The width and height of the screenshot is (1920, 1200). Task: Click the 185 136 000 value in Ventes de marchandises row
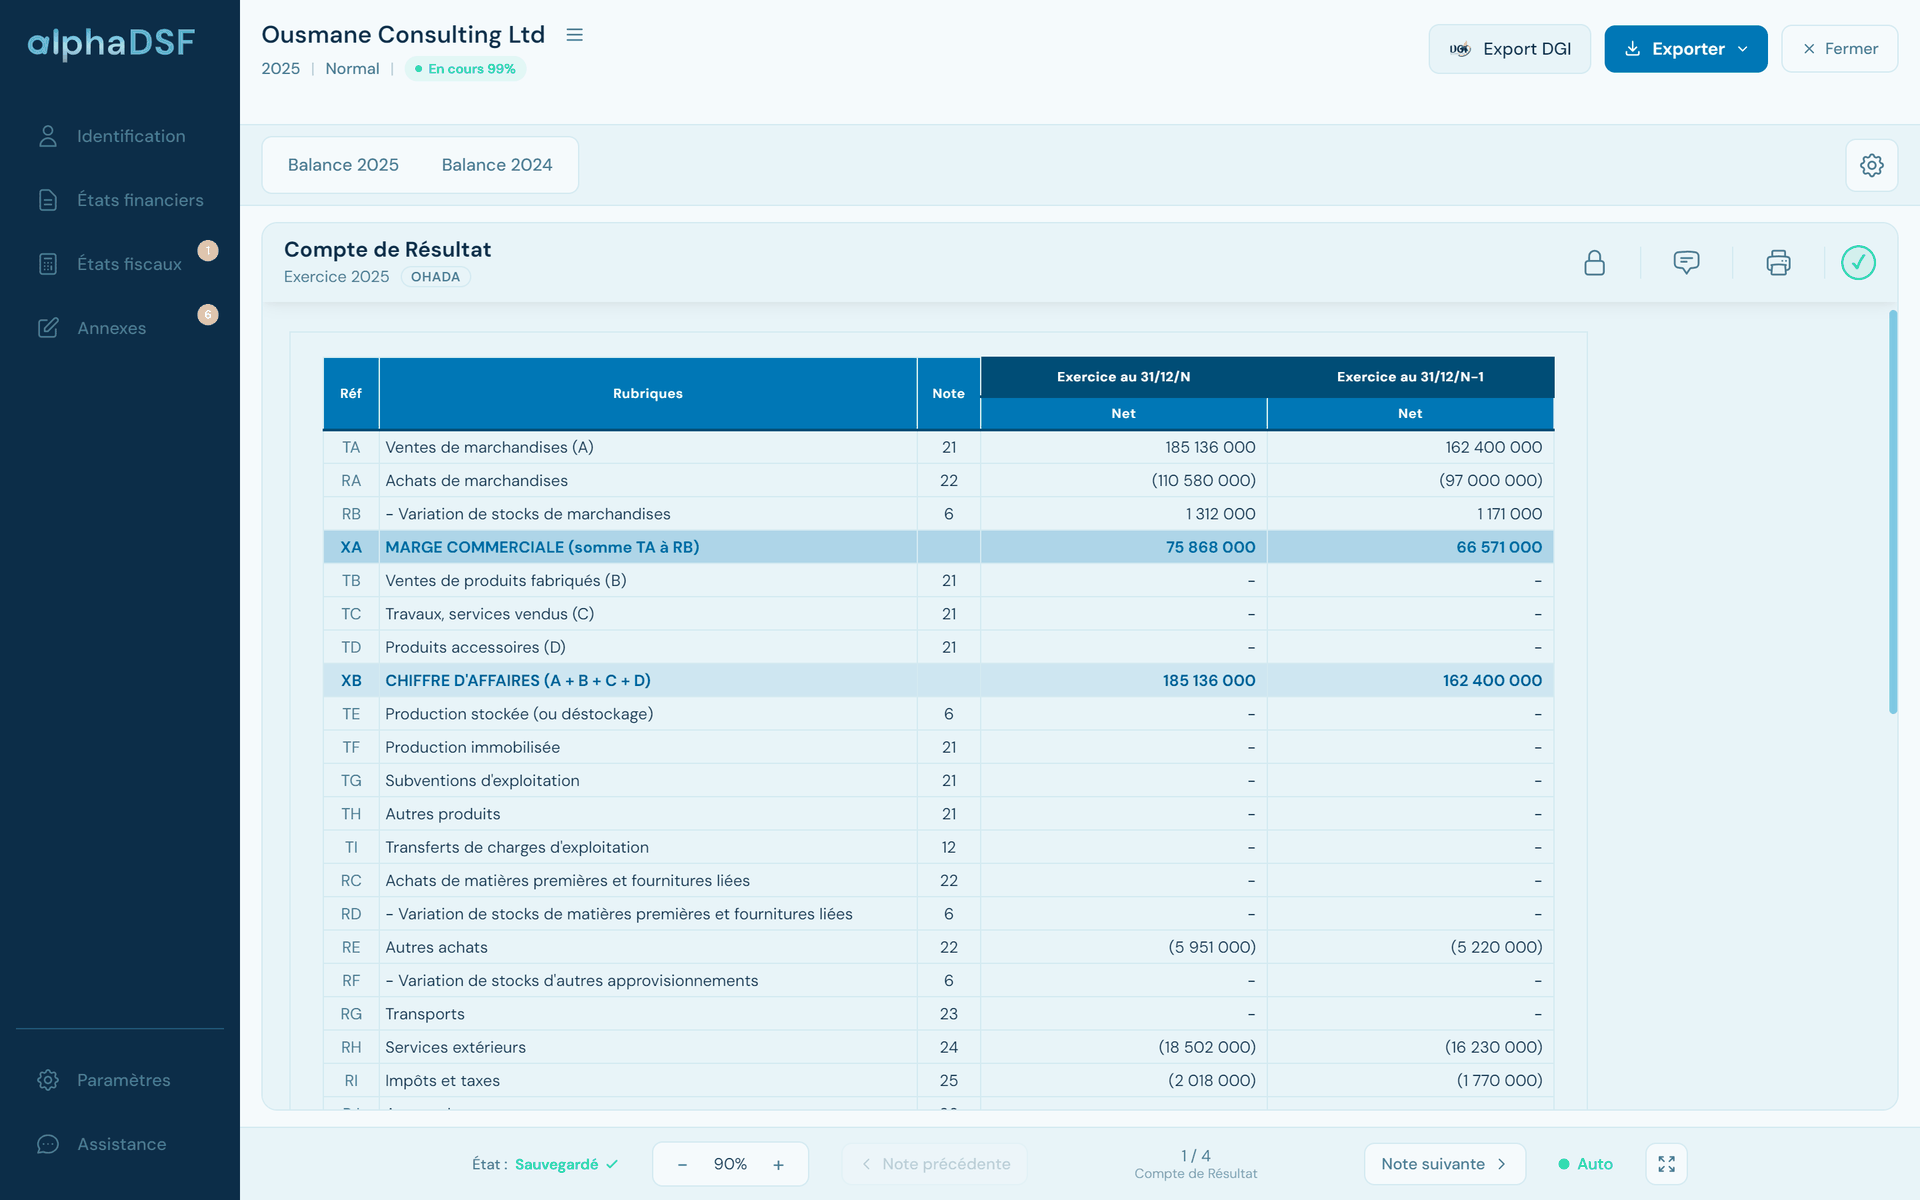(x=1210, y=447)
